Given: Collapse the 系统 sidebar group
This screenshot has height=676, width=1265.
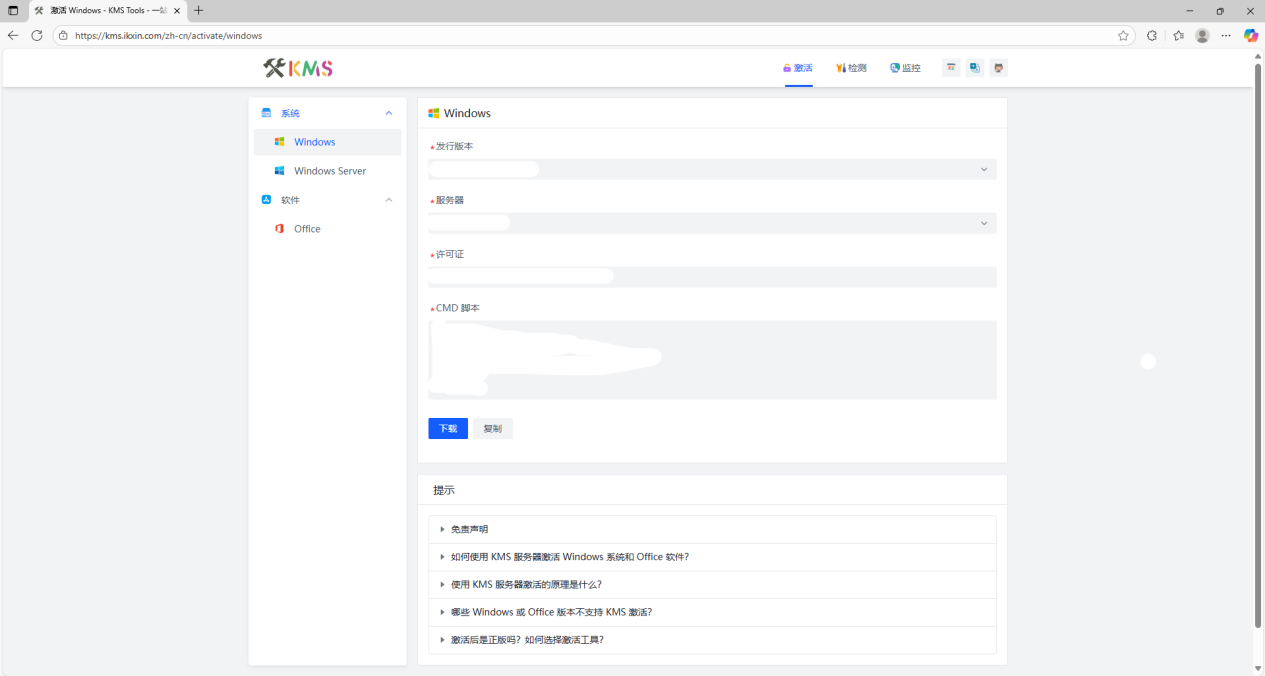Looking at the screenshot, I should coord(327,113).
